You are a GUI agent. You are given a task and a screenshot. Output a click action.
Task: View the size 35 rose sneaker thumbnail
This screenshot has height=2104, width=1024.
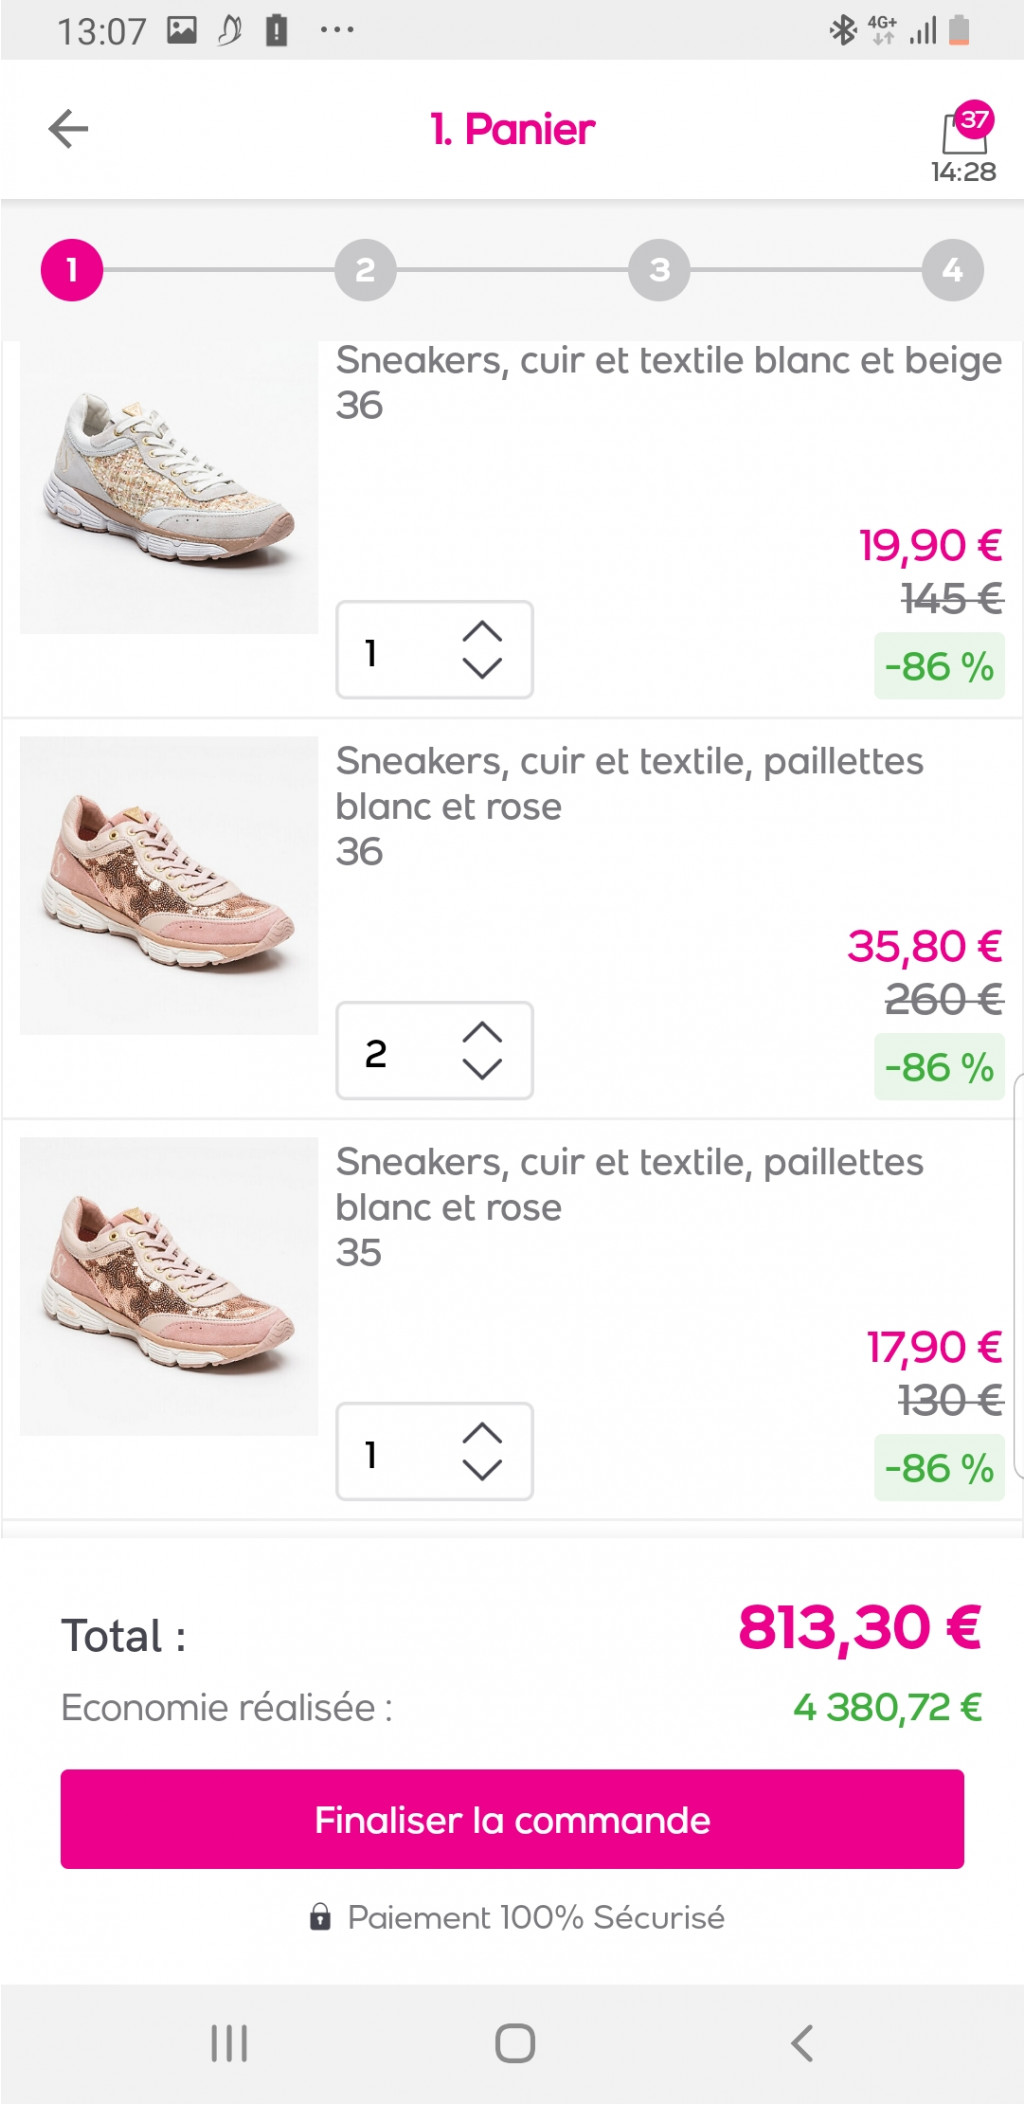pos(169,1286)
